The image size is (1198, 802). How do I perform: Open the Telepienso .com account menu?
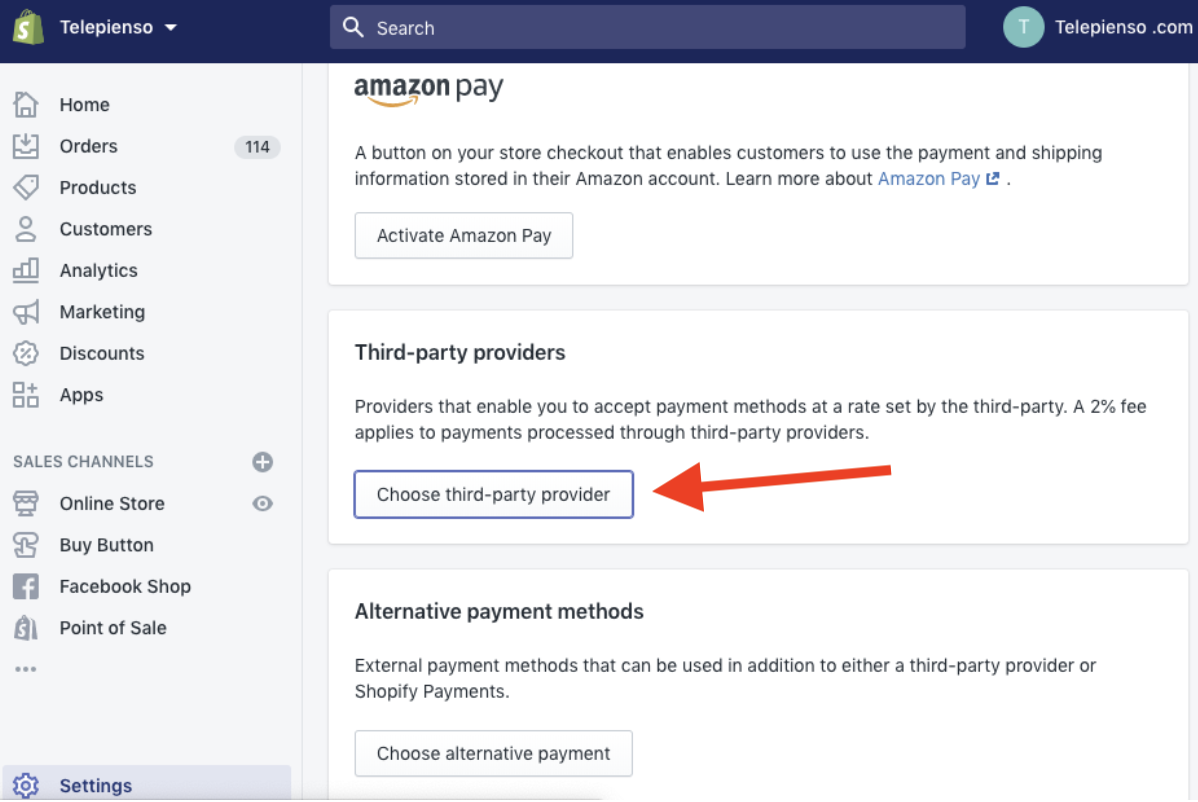tap(1098, 27)
